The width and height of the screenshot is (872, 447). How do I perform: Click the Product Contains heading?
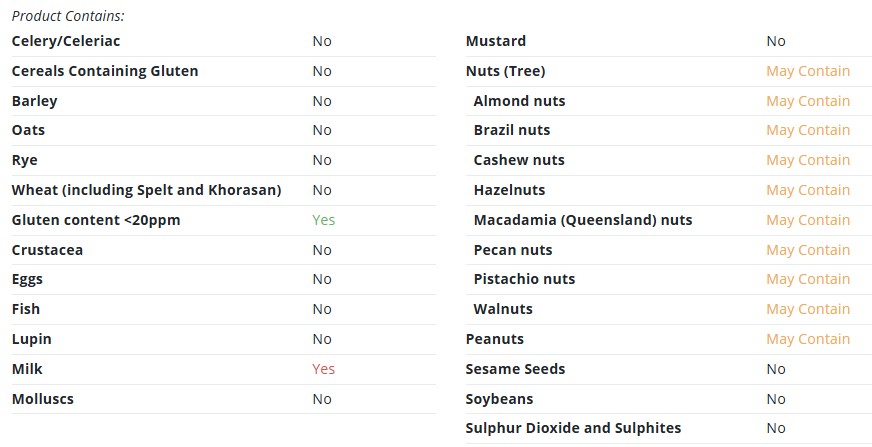point(68,16)
